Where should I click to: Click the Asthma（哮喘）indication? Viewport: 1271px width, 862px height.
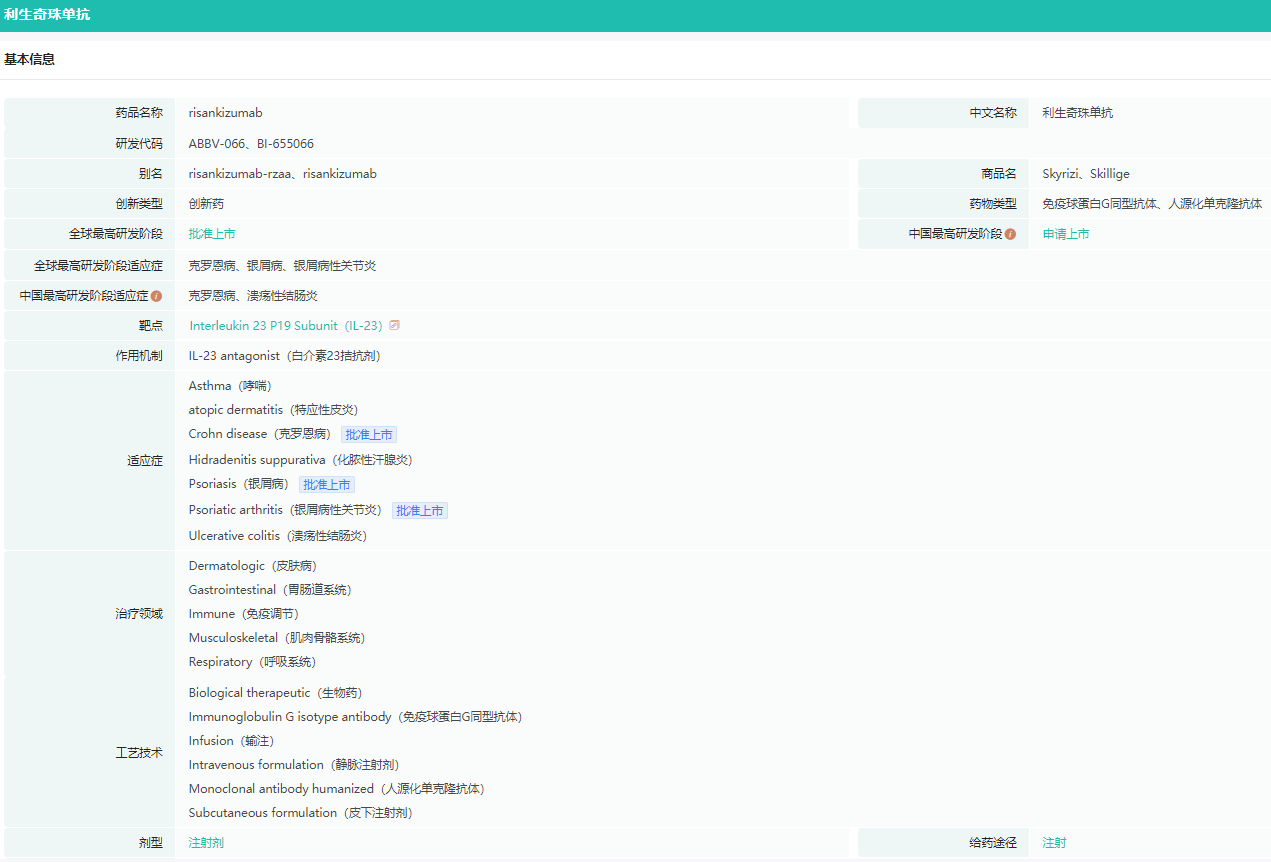point(230,386)
